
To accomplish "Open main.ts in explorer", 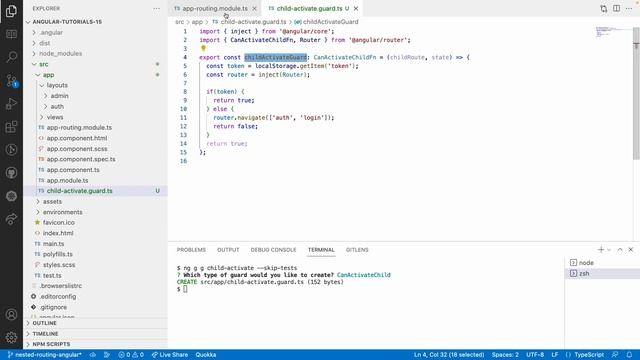I will coord(96,244).
